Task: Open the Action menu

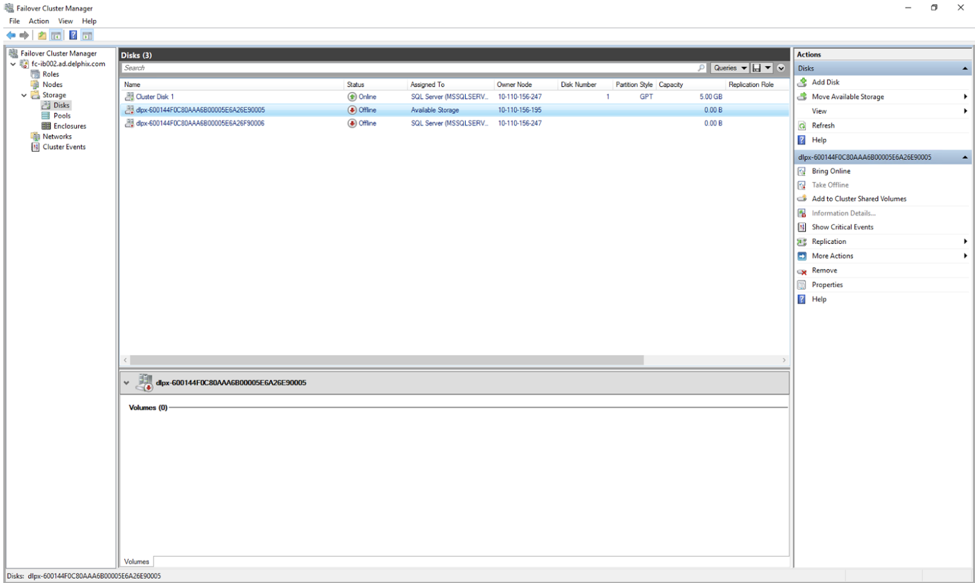Action: [39, 21]
